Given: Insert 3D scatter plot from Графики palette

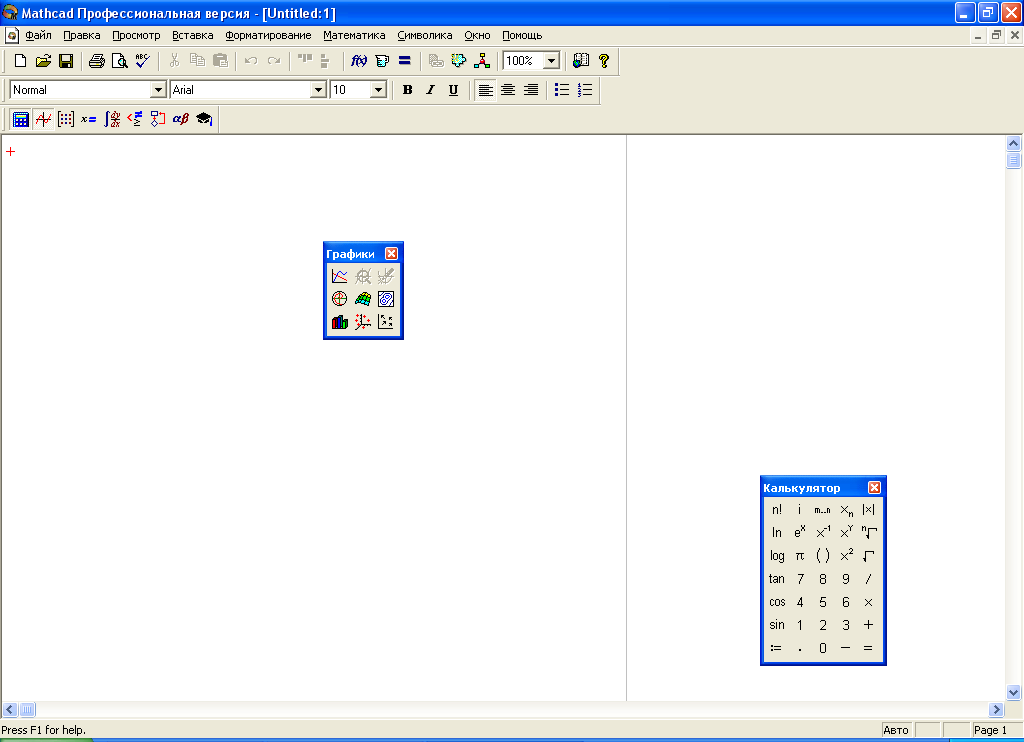Looking at the screenshot, I should pyautogui.click(x=362, y=322).
